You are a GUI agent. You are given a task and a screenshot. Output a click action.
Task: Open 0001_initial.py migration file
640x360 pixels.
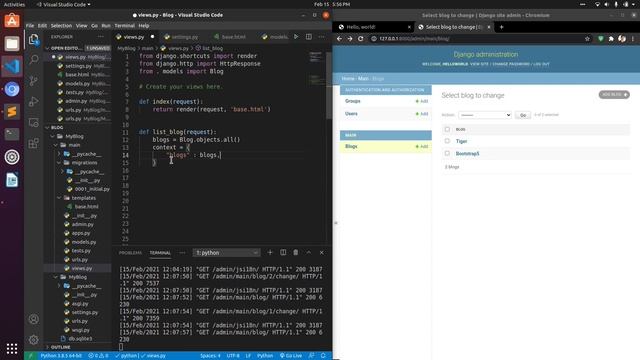point(92,189)
